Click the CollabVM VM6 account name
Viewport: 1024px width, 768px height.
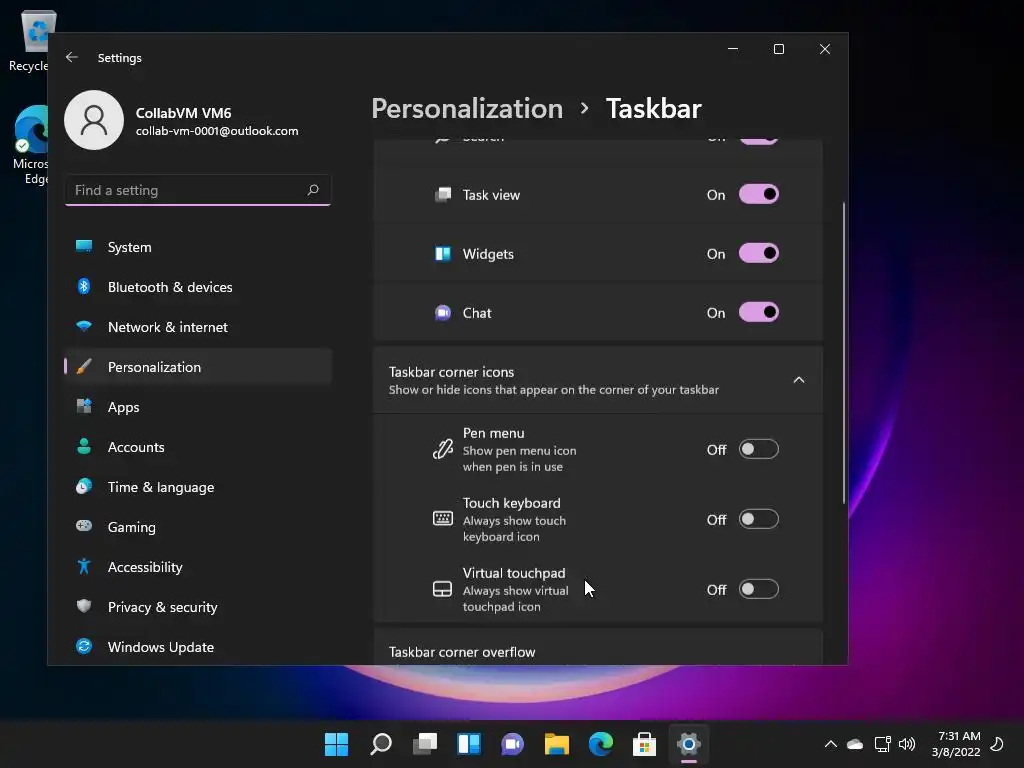(x=184, y=113)
